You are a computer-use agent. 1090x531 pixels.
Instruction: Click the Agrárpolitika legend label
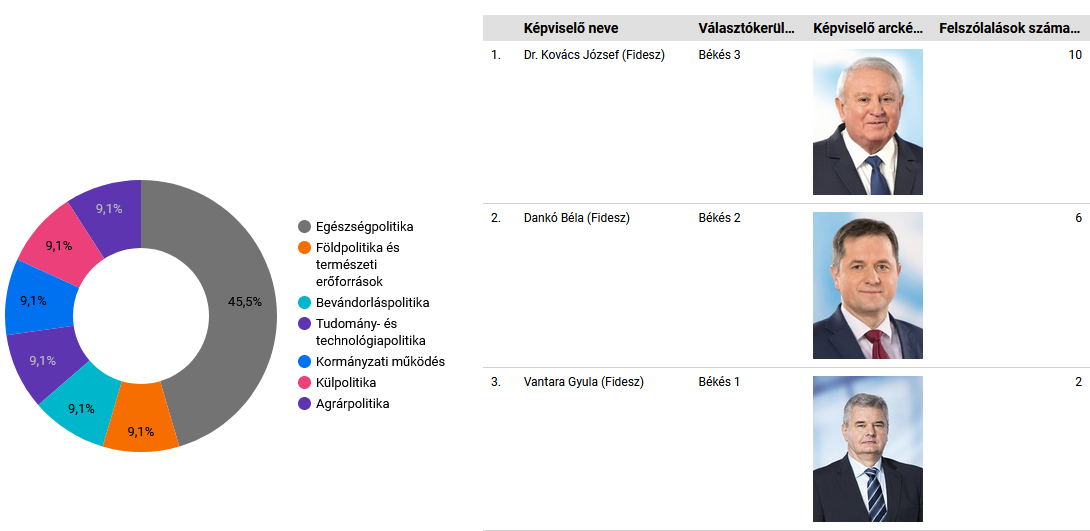pos(352,404)
